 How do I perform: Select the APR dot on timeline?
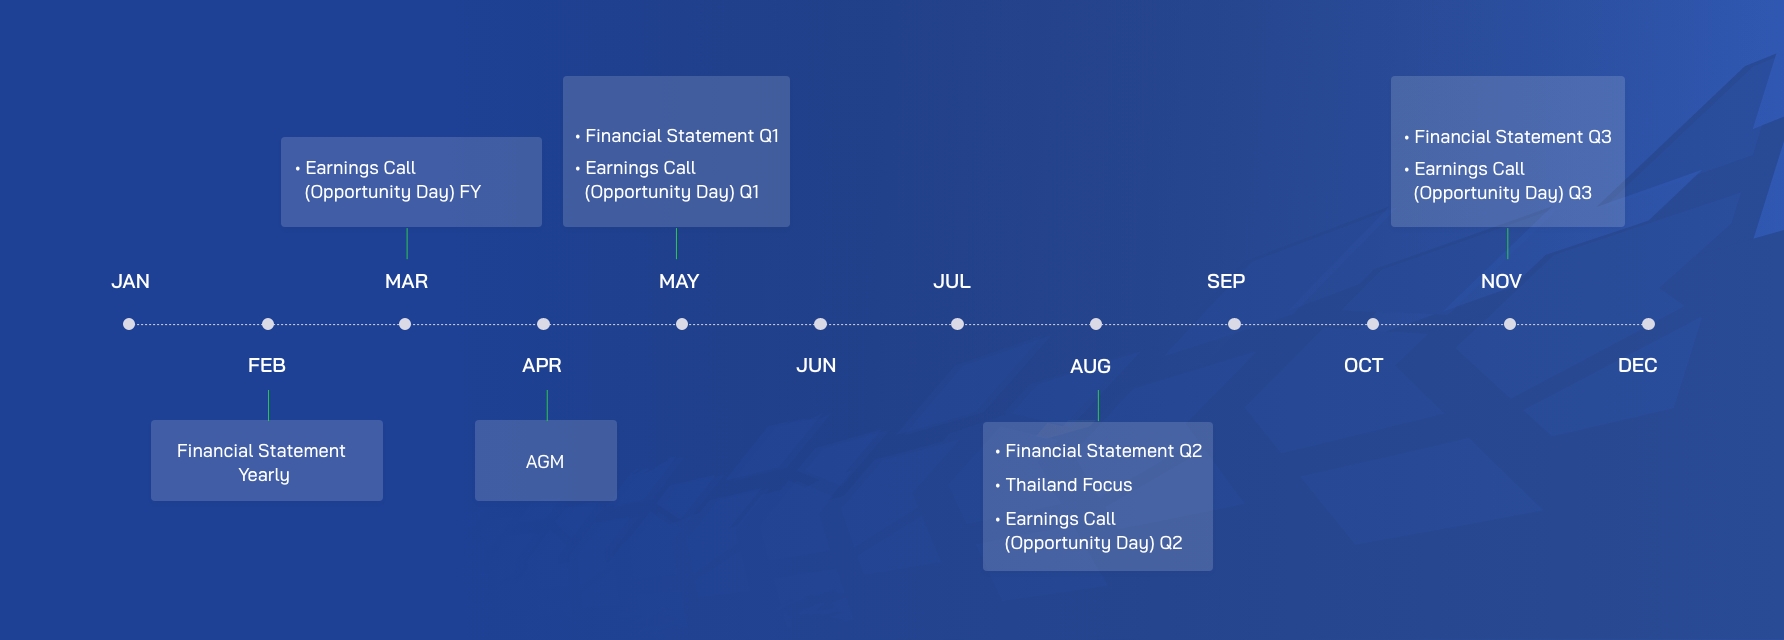click(x=544, y=324)
